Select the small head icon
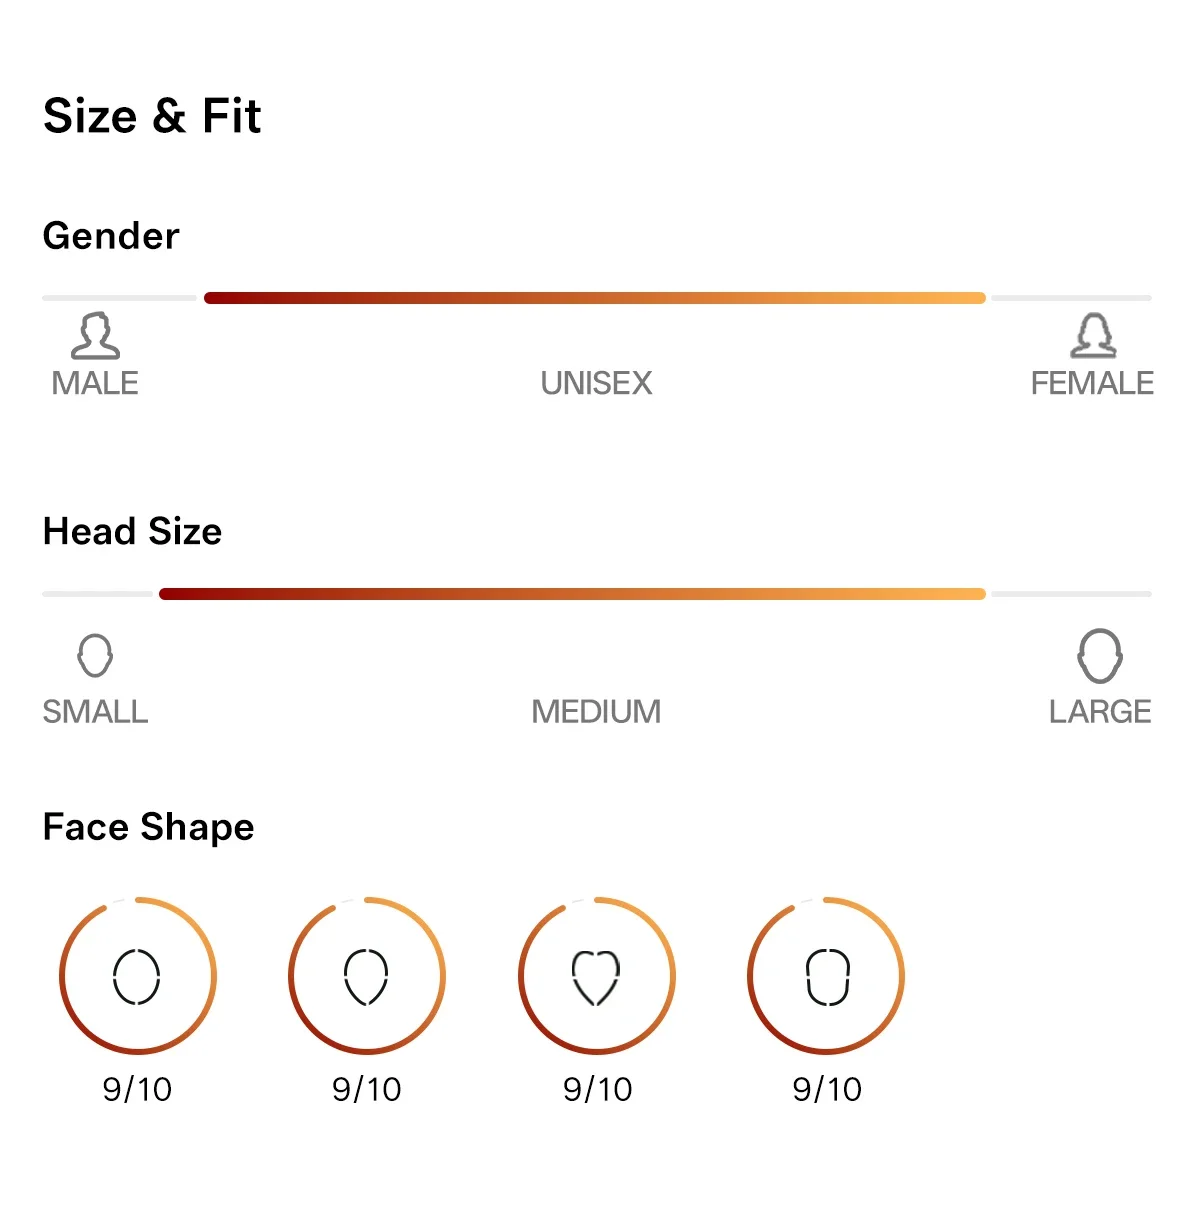This screenshot has height=1220, width=1200. coord(95,655)
